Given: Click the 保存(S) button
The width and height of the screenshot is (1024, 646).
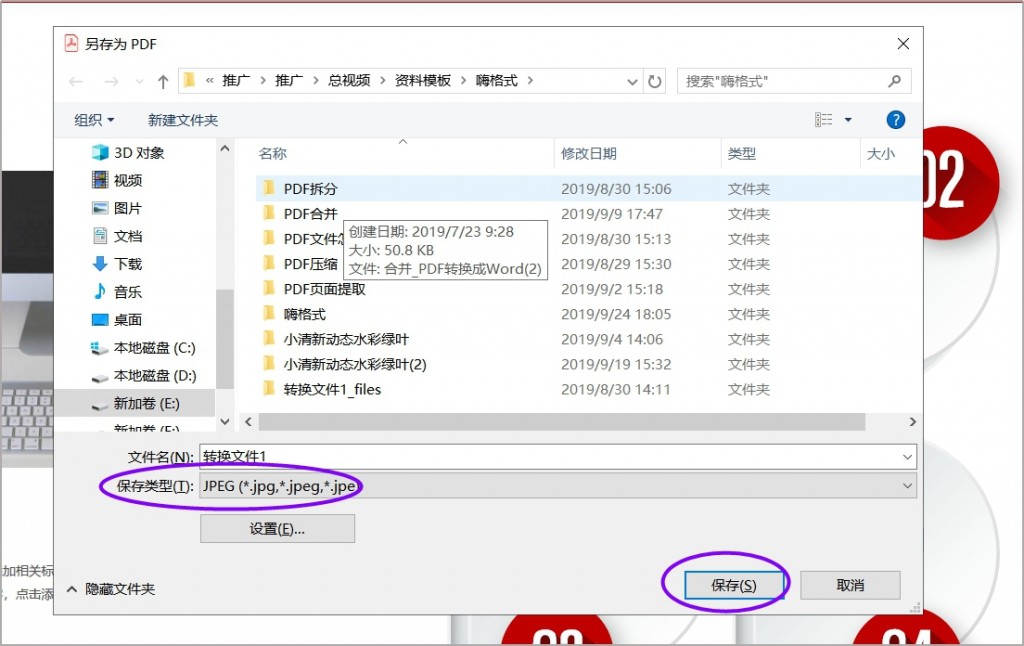Looking at the screenshot, I should 733,585.
